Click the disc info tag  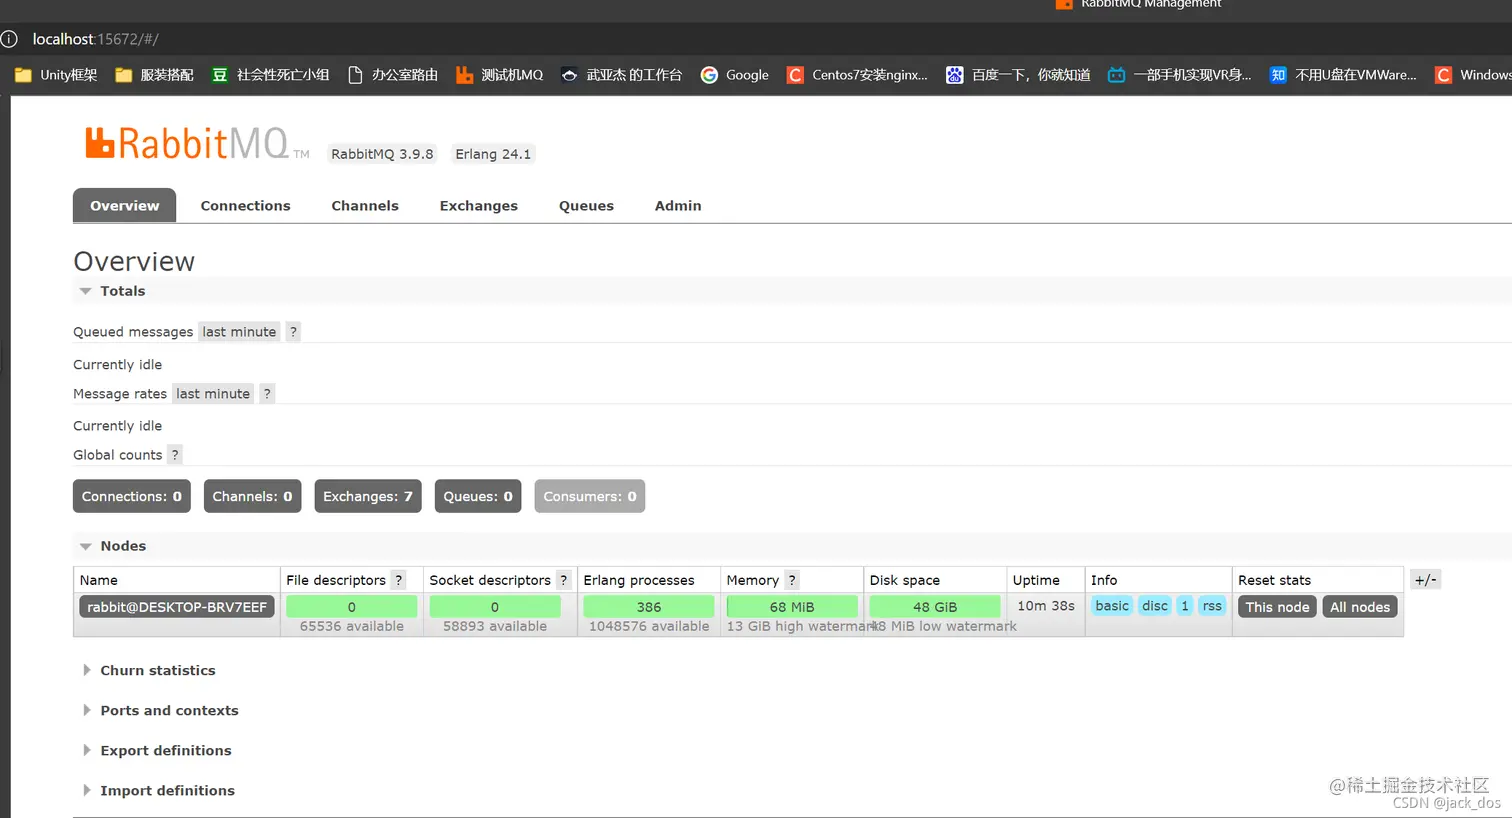[1155, 606]
